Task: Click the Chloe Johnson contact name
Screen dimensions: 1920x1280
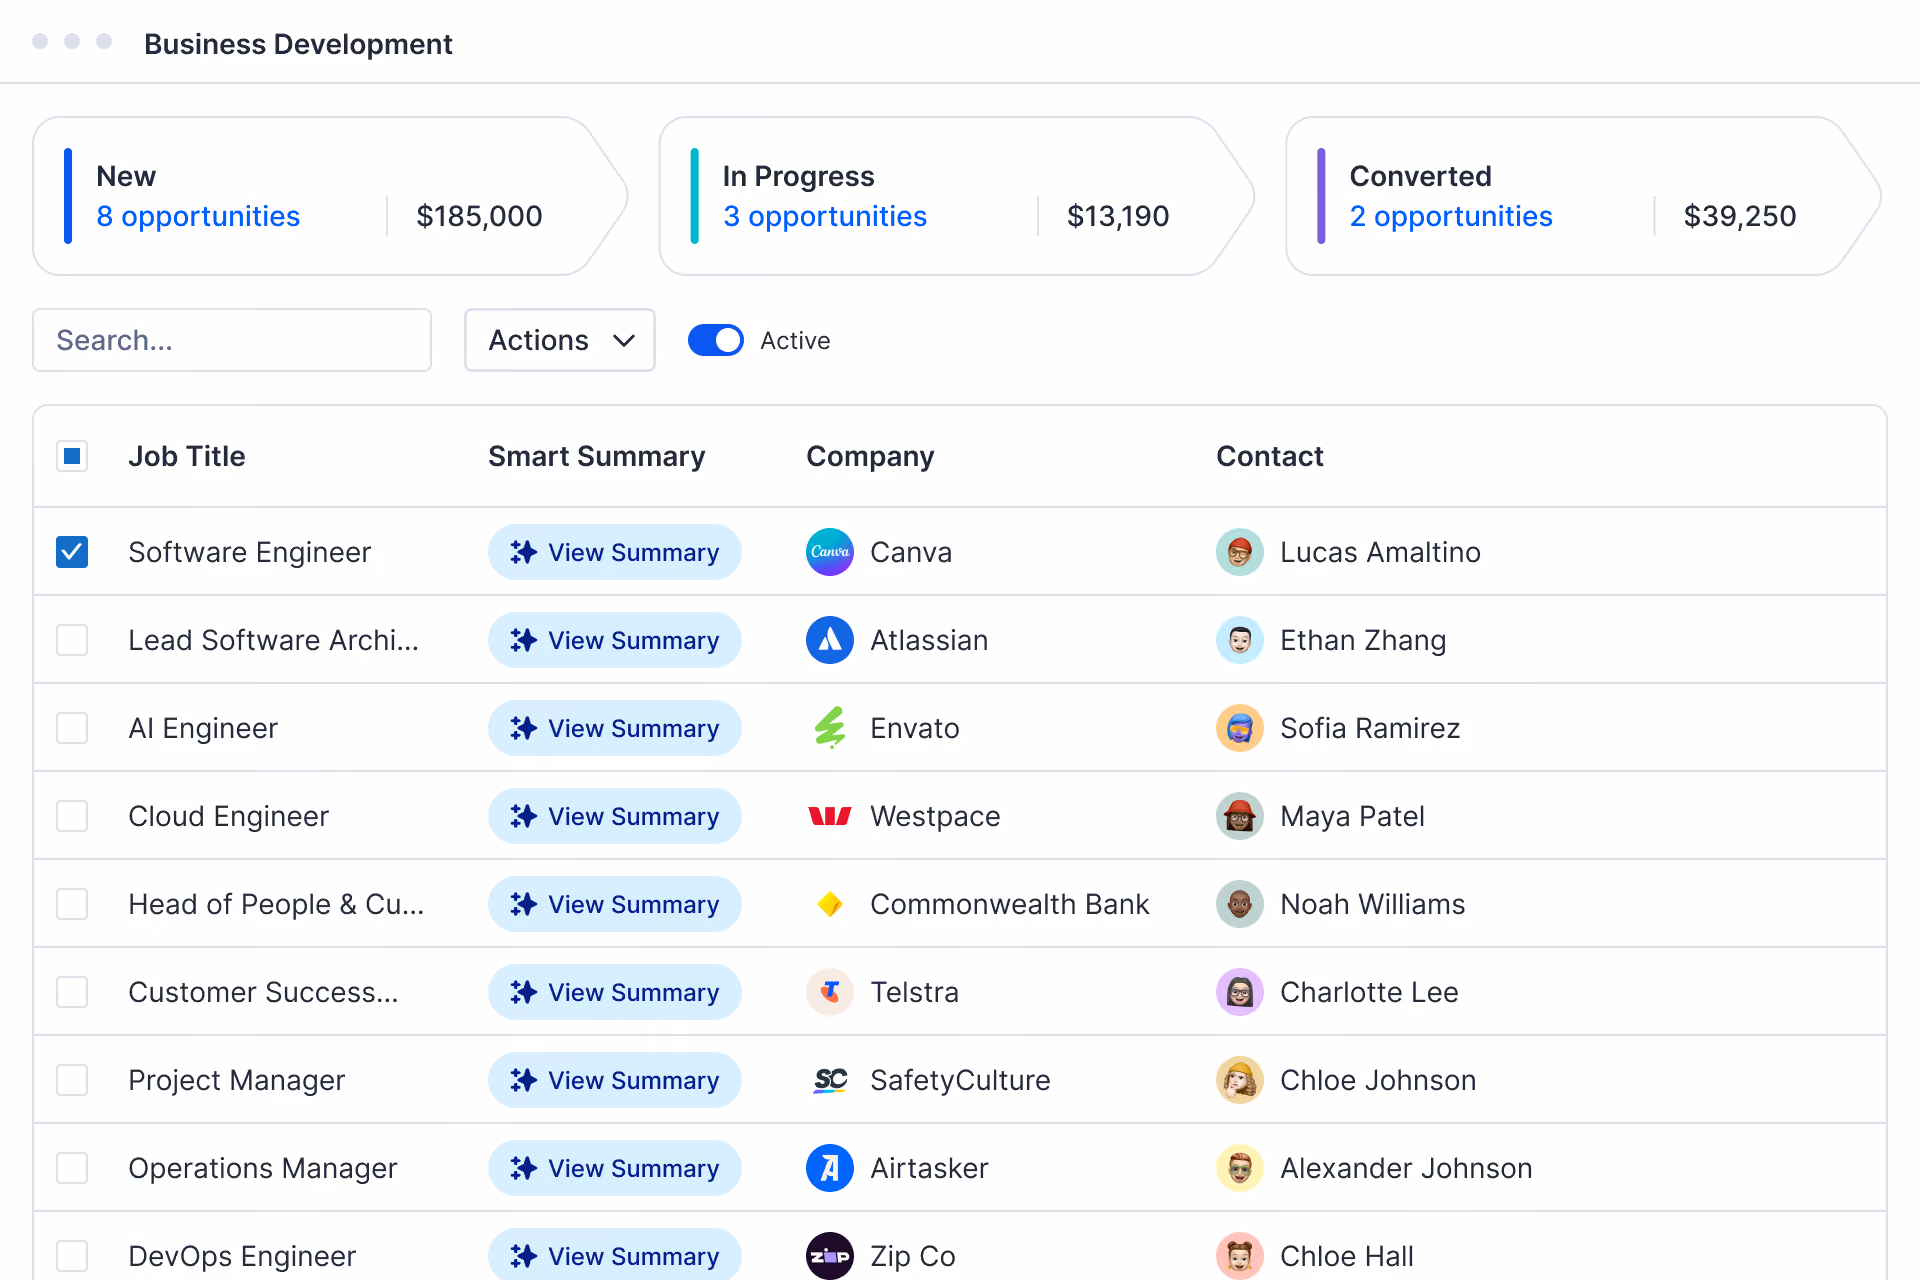Action: click(1378, 1080)
